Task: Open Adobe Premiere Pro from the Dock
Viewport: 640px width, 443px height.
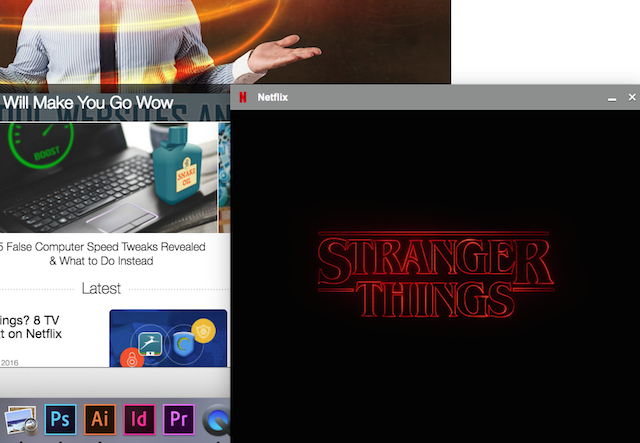Action: click(x=179, y=419)
